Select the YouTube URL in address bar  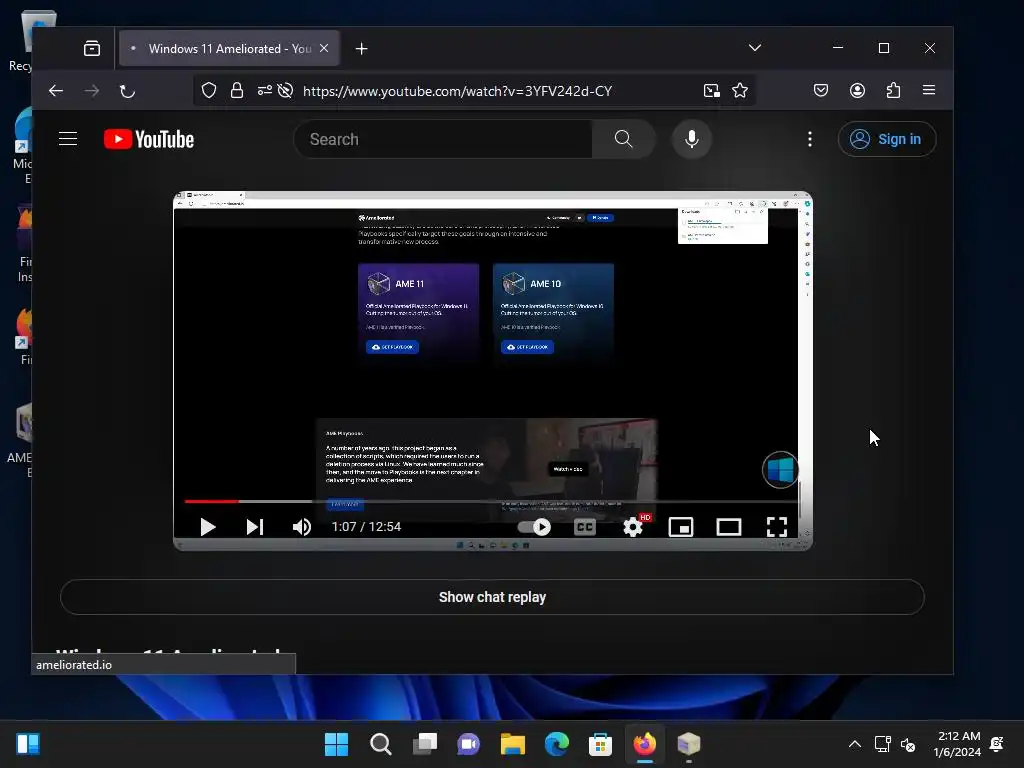(x=457, y=91)
